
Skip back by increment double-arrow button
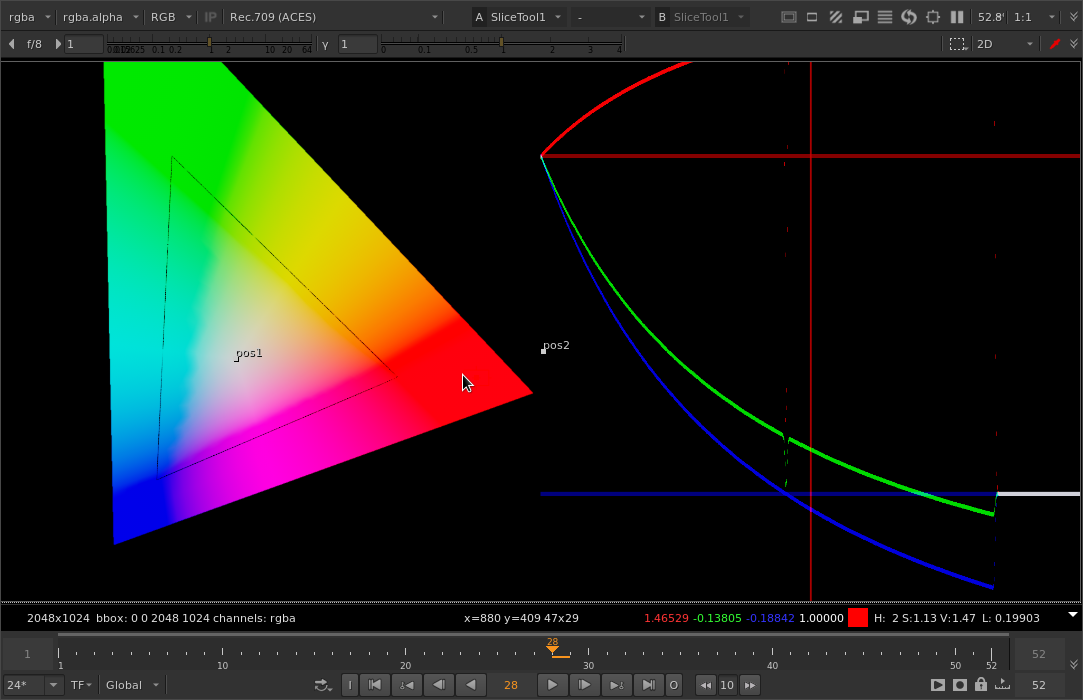(x=706, y=685)
